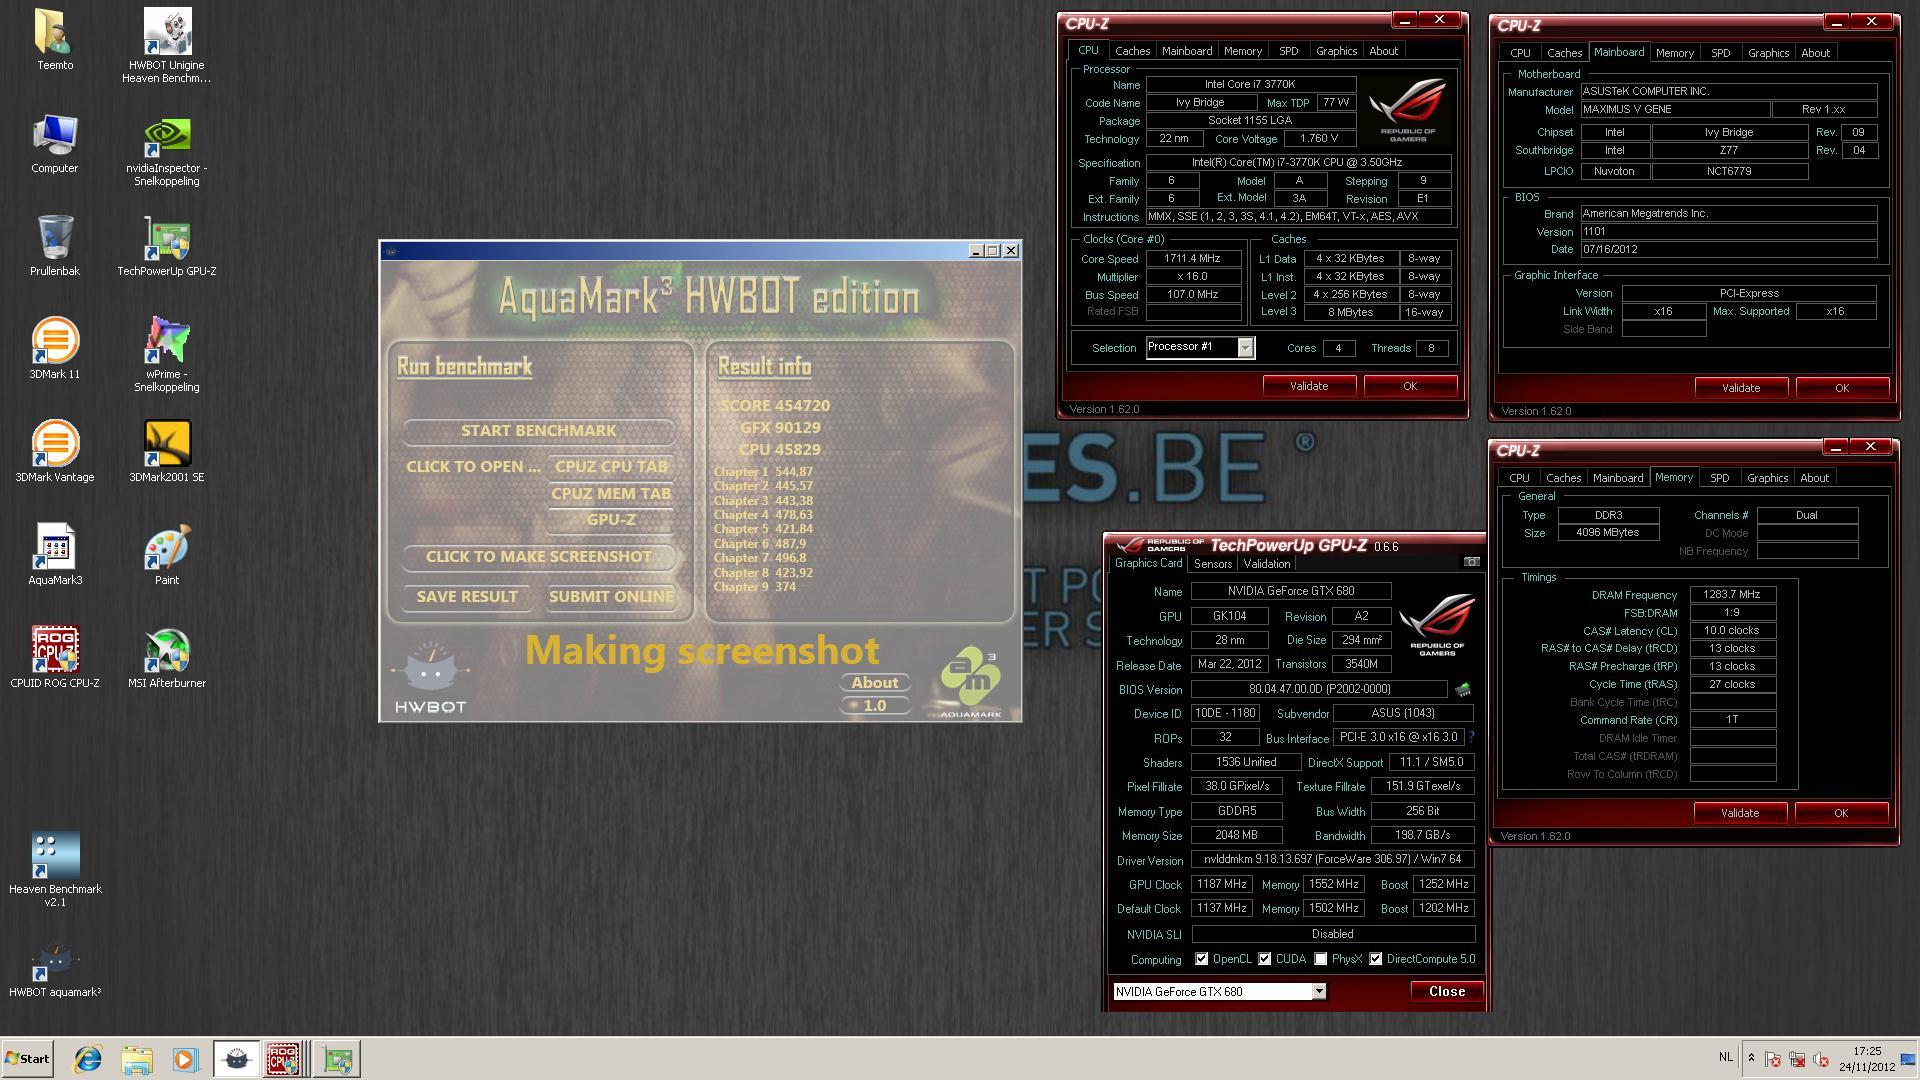1920x1080 pixels.
Task: Open Paint desktop icon
Action: pyautogui.click(x=166, y=555)
